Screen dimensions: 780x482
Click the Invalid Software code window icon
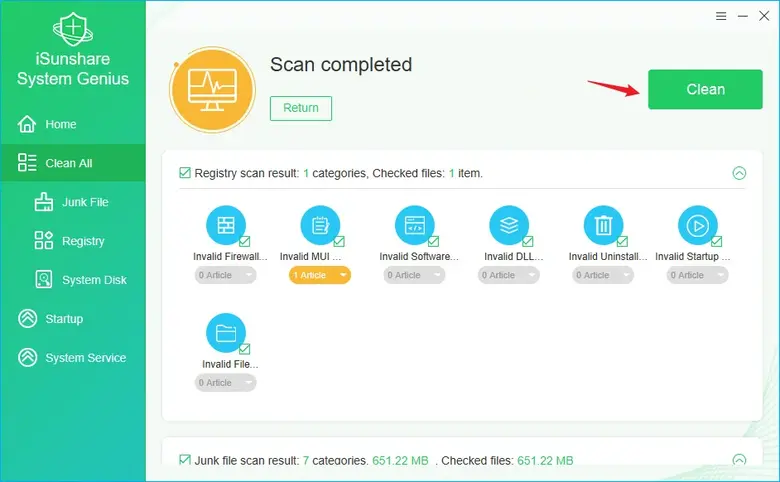coord(415,225)
